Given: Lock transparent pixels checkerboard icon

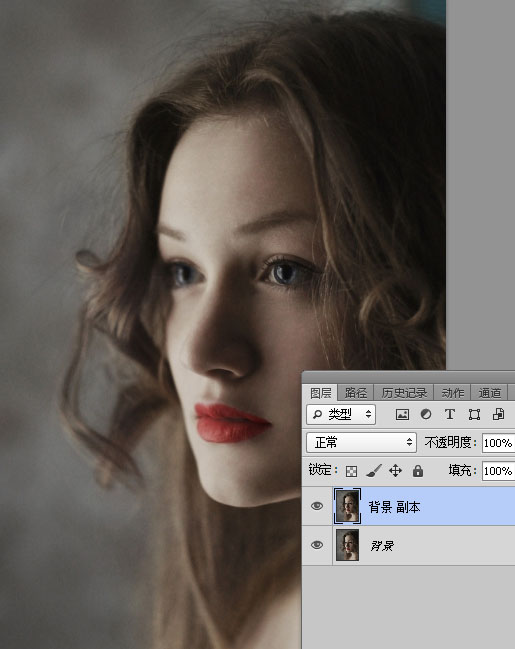Looking at the screenshot, I should [351, 471].
